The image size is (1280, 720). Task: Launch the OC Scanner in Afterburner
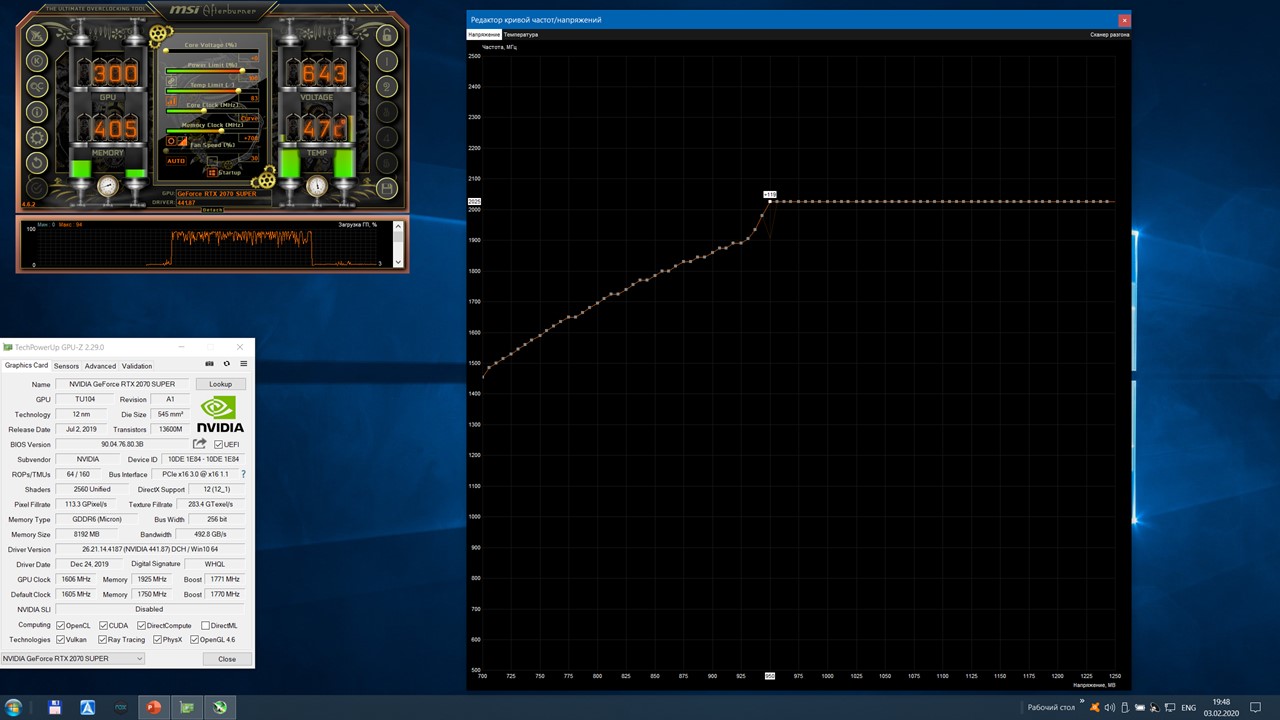(x=37, y=86)
